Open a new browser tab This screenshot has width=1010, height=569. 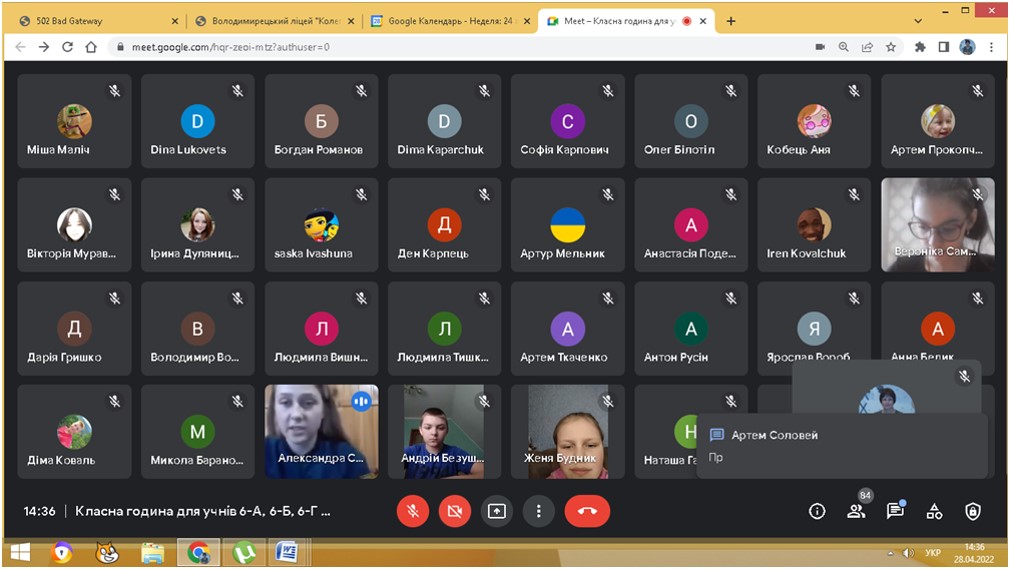(731, 21)
